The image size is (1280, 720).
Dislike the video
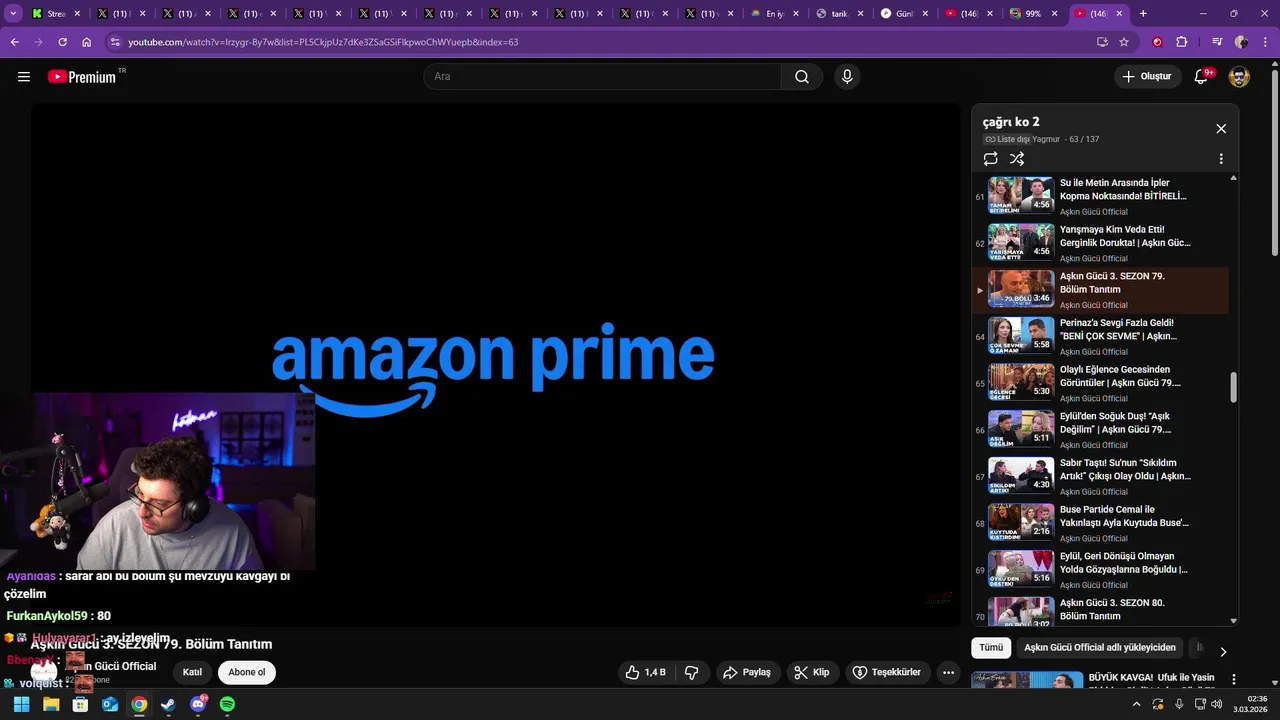(x=691, y=672)
